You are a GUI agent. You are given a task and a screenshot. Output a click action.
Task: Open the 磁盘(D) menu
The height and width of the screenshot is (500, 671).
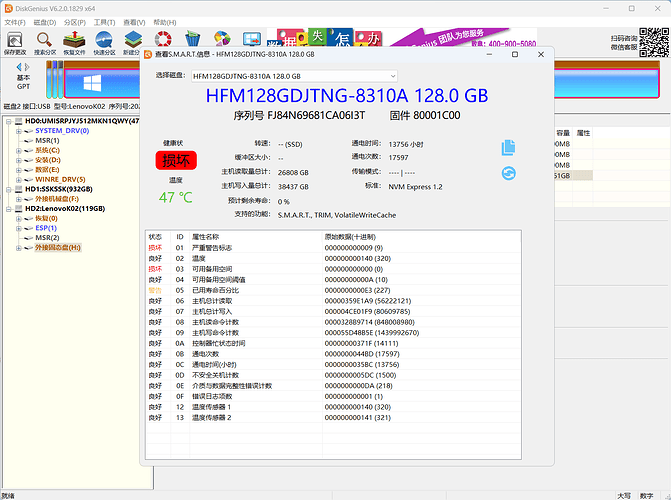(45, 22)
